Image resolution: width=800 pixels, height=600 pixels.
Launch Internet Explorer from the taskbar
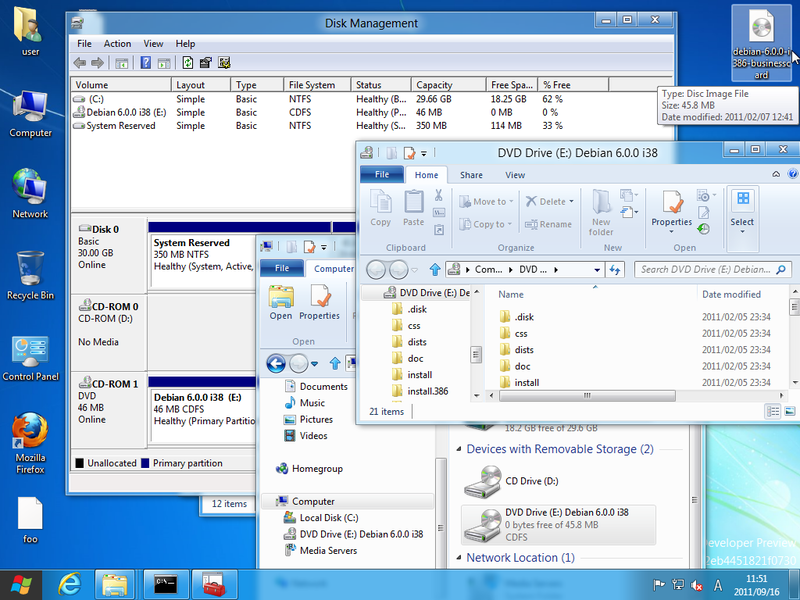click(69, 584)
